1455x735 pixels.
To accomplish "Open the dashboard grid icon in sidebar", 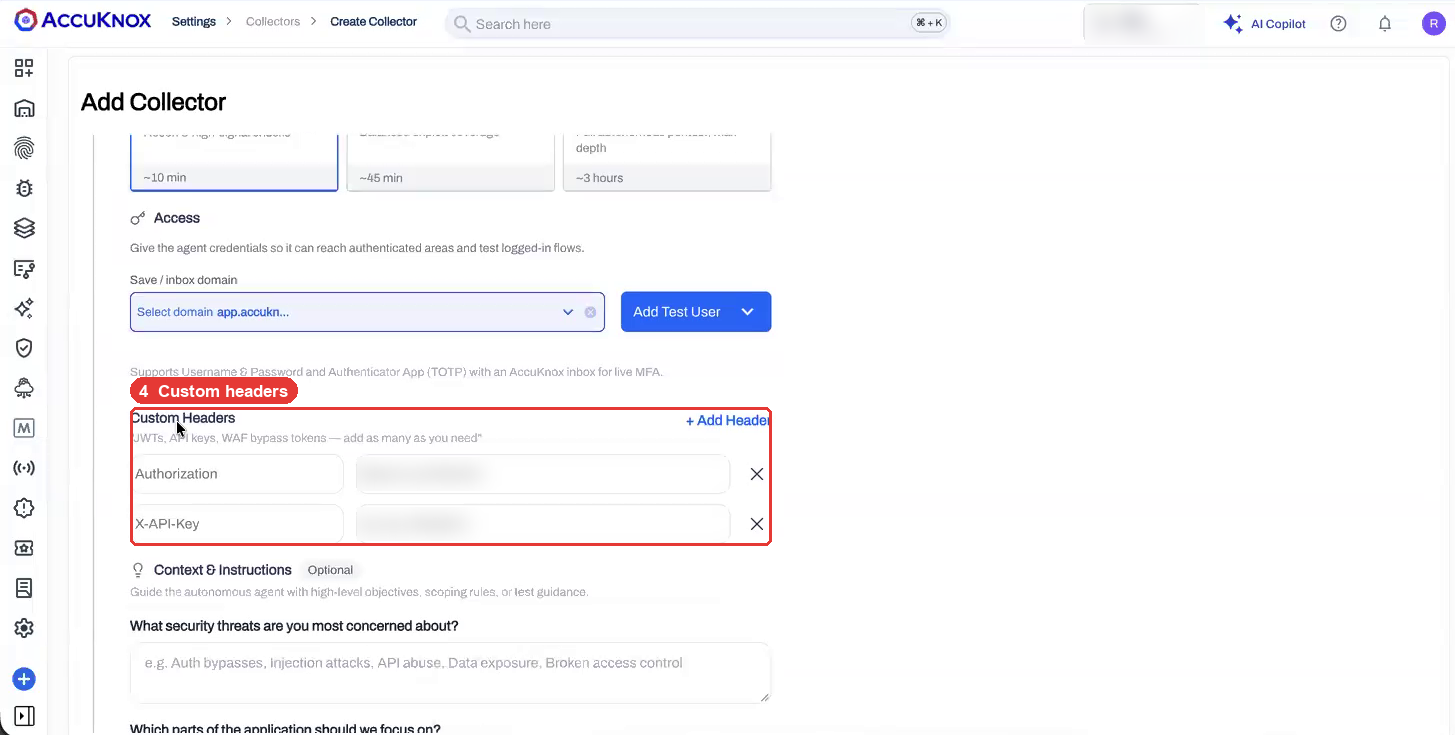I will [24, 68].
